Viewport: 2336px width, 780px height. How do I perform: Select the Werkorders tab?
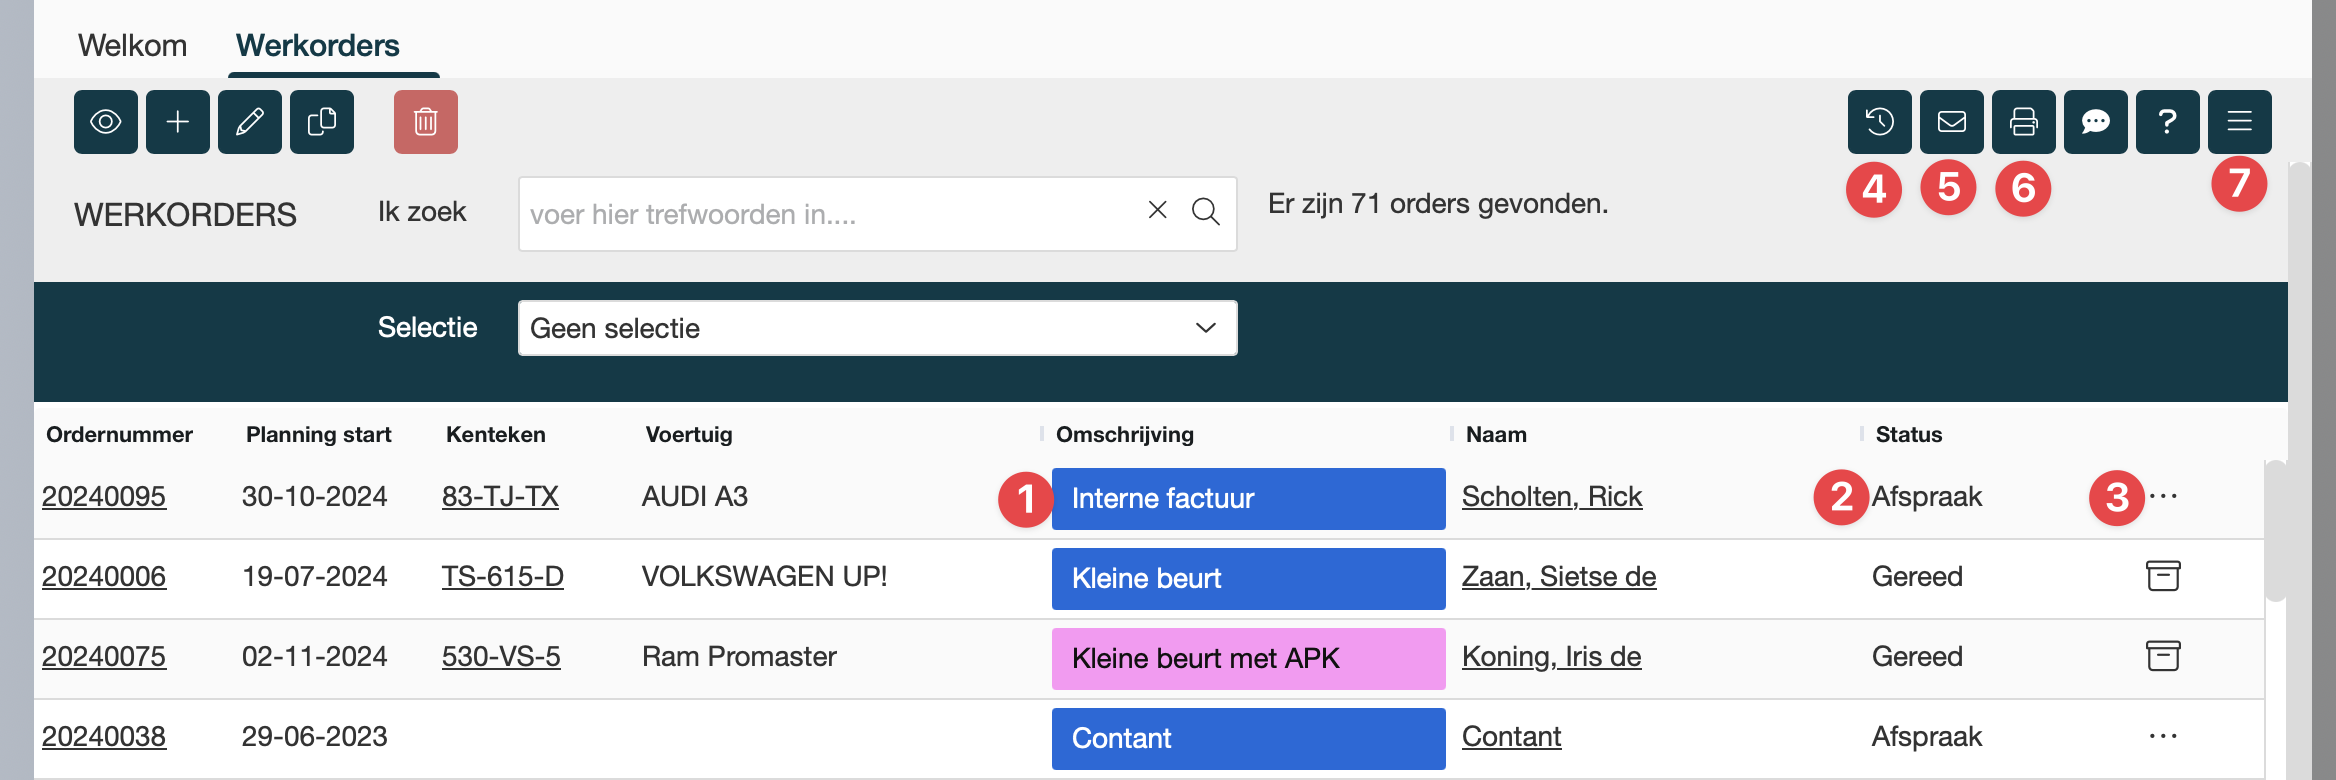coord(317,46)
